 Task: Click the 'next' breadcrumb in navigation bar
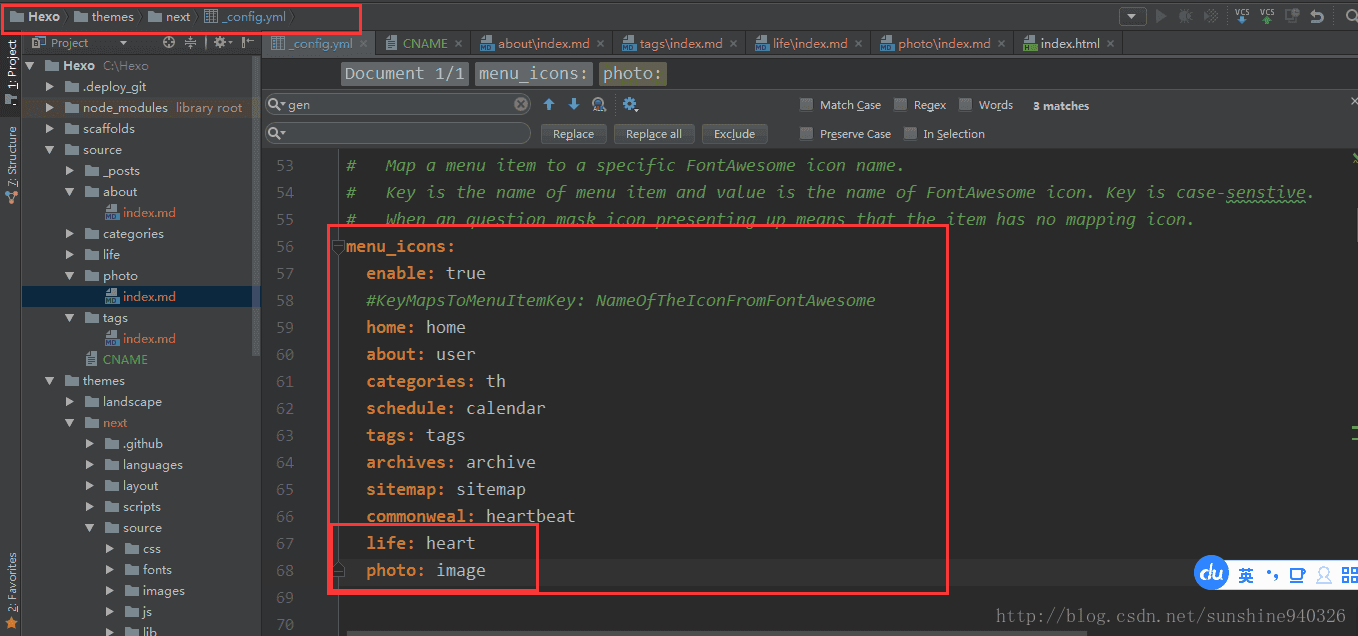[170, 16]
